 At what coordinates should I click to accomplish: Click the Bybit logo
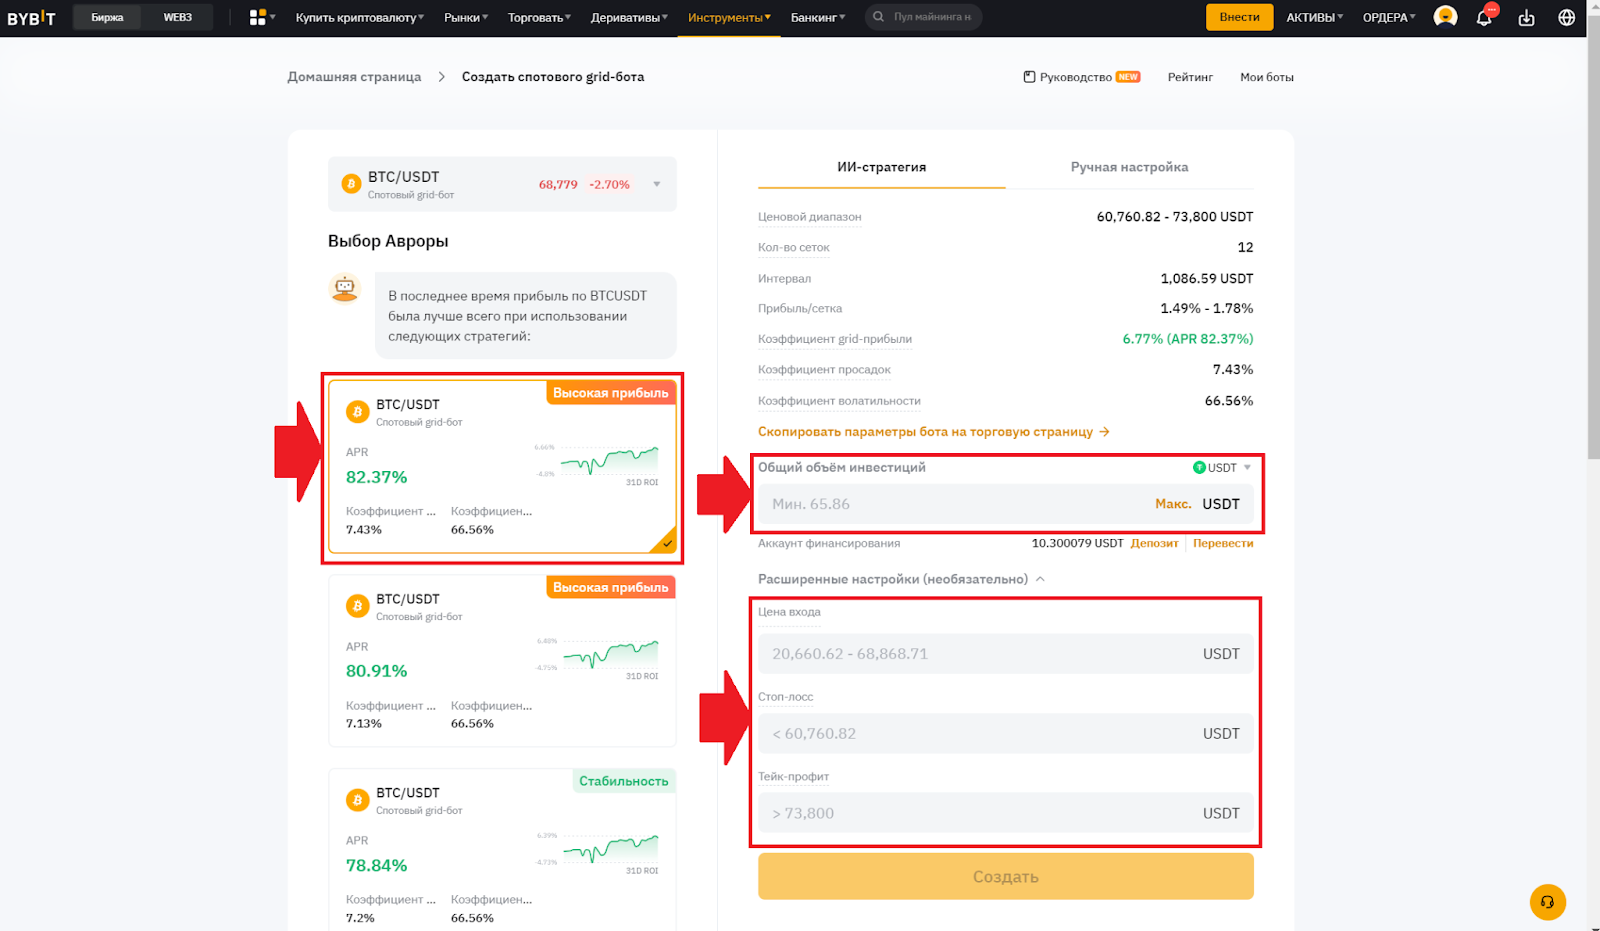(32, 18)
